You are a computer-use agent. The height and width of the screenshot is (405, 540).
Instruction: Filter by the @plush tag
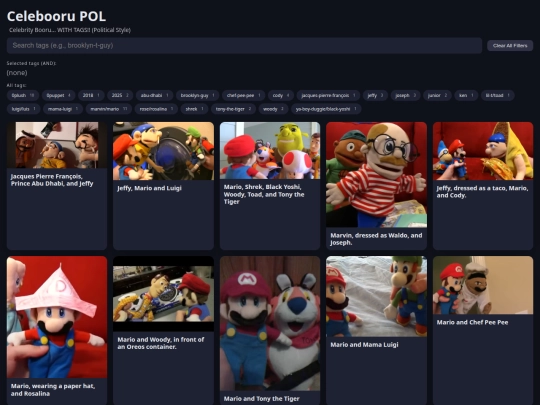click(23, 95)
